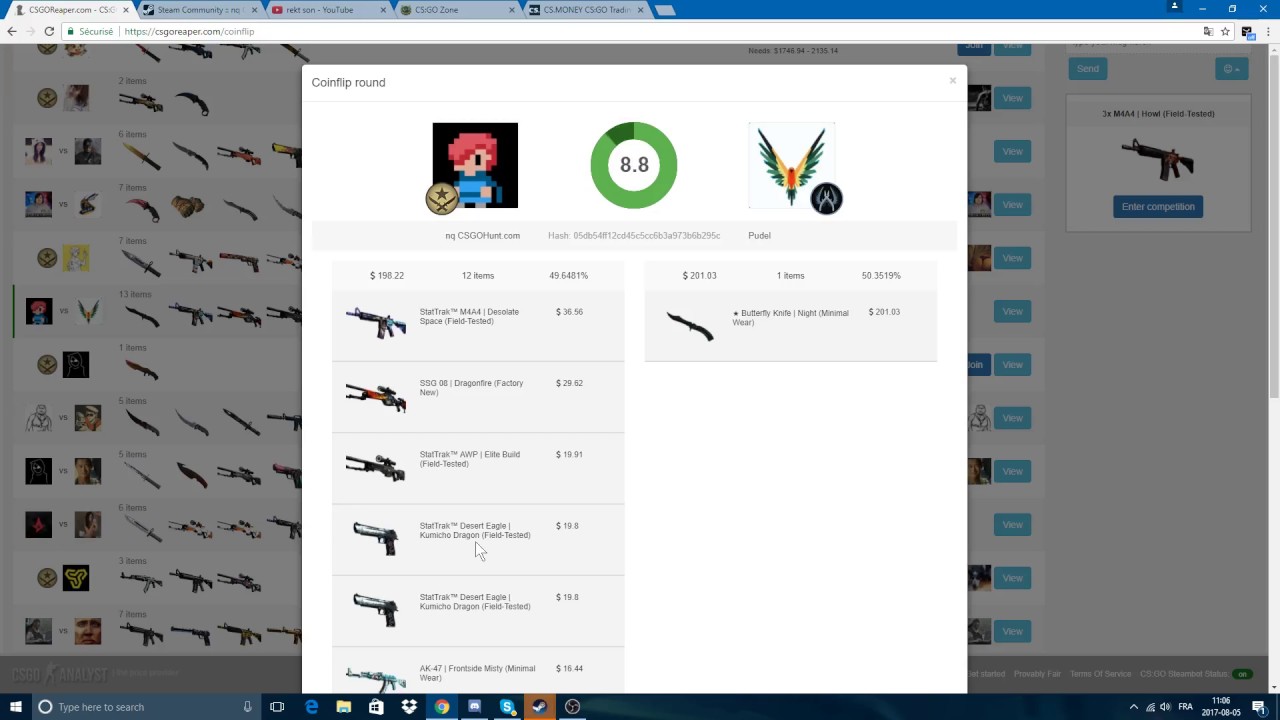Show hidden system tray icons

[x=1133, y=707]
